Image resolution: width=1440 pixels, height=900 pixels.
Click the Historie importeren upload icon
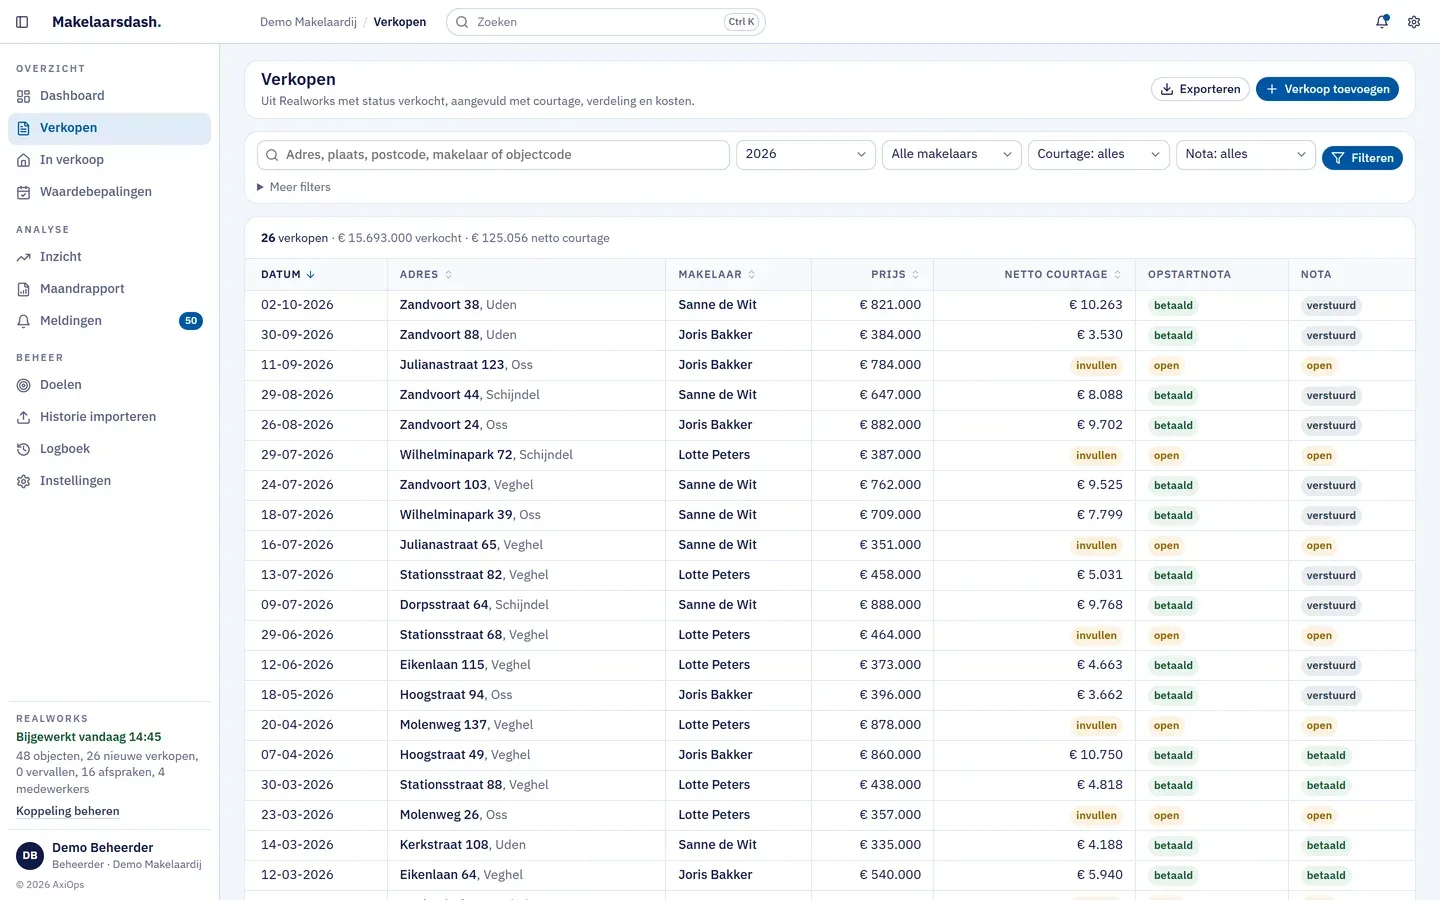[x=24, y=417]
